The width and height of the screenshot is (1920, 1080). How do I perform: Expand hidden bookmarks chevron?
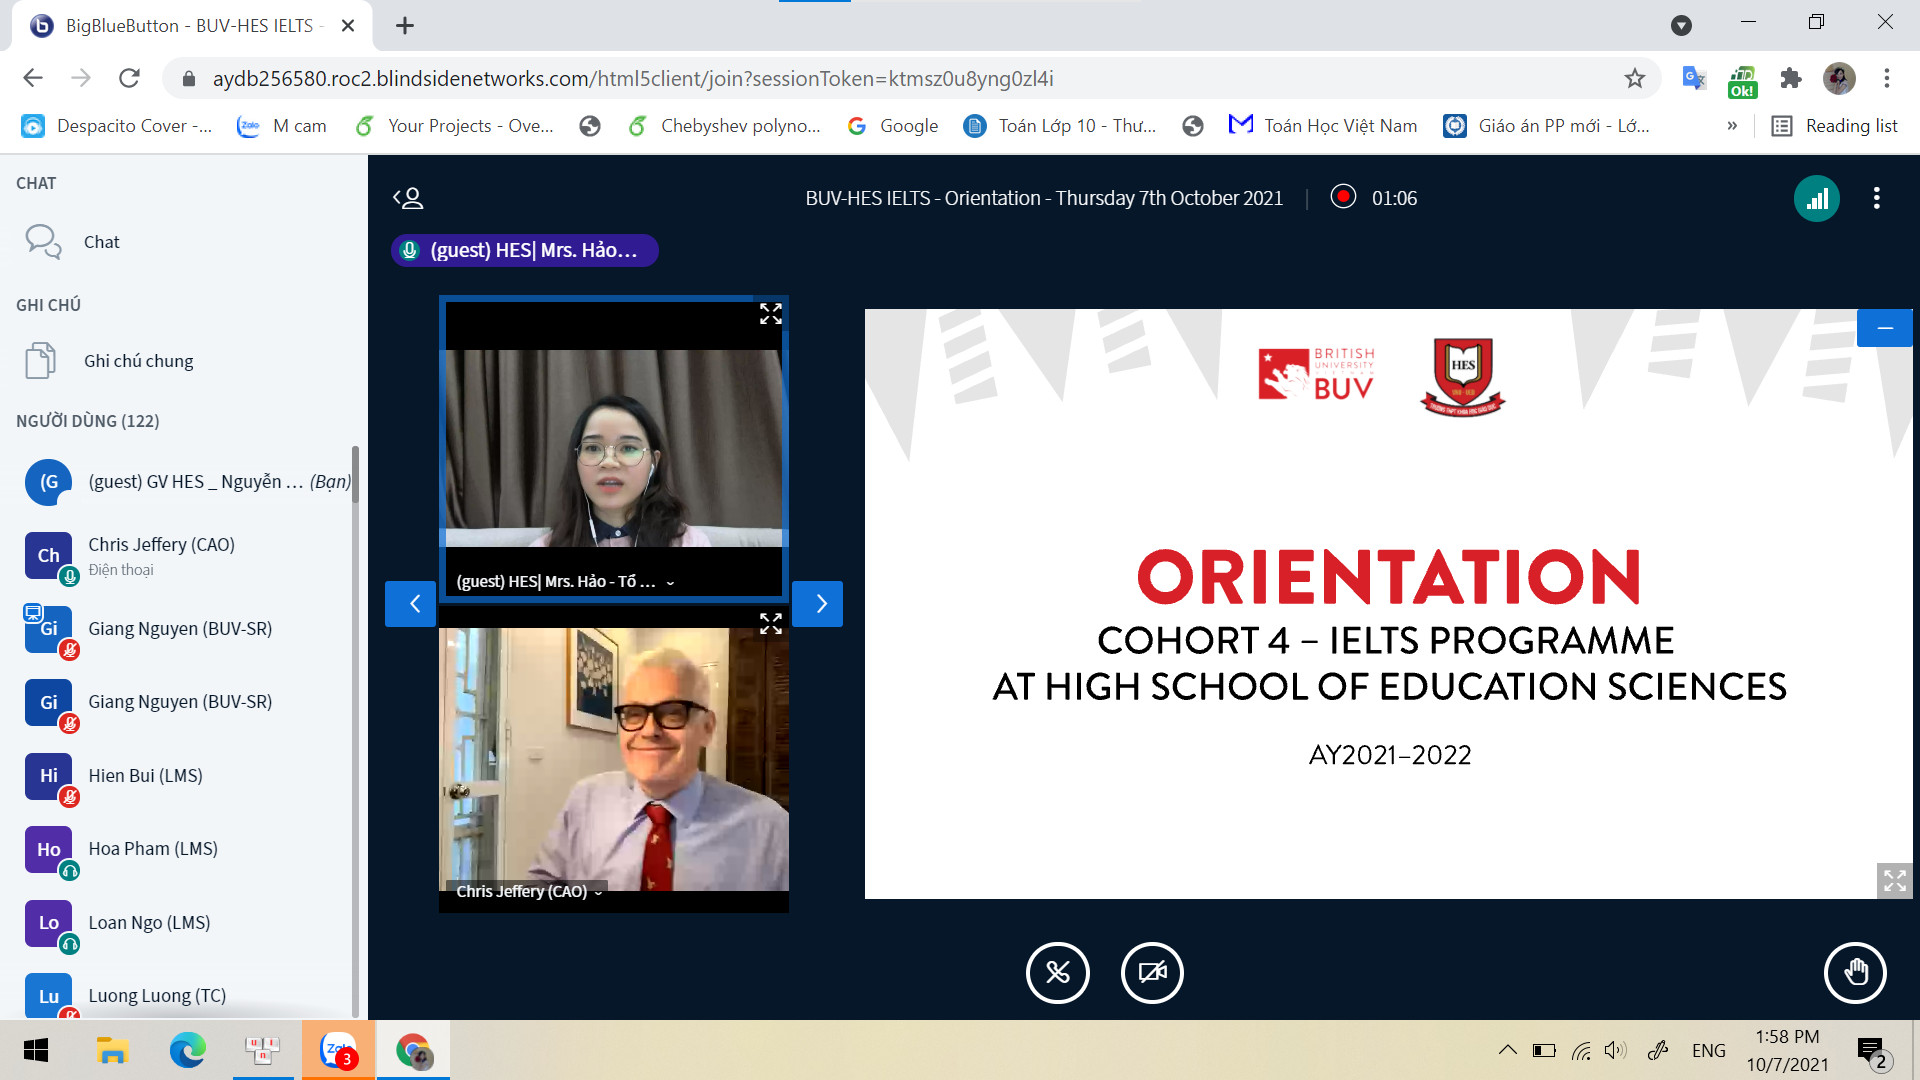click(1732, 126)
